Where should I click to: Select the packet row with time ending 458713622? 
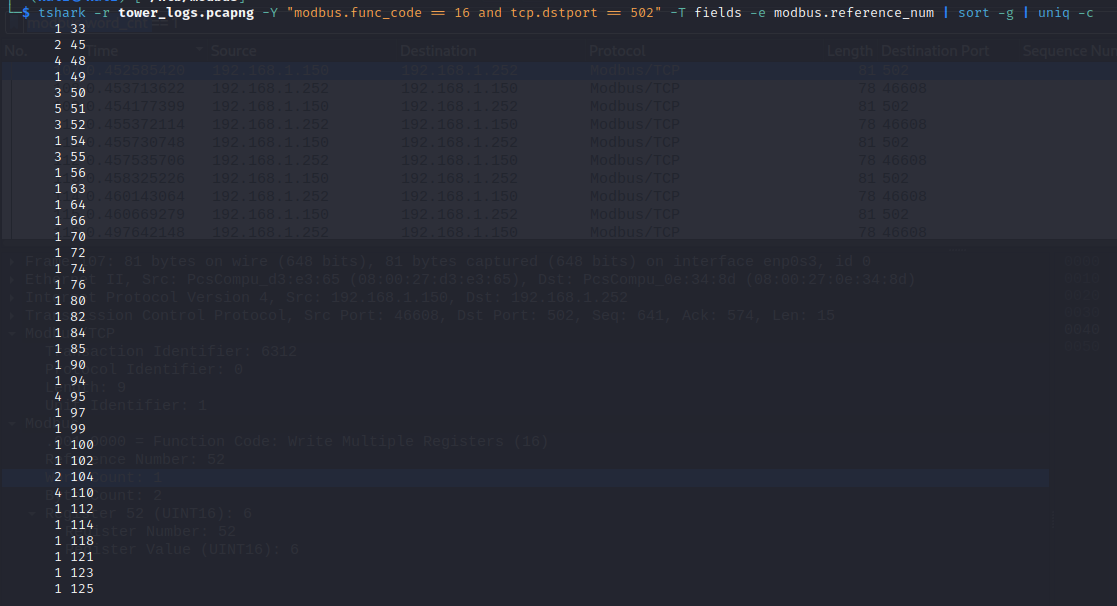(500, 89)
